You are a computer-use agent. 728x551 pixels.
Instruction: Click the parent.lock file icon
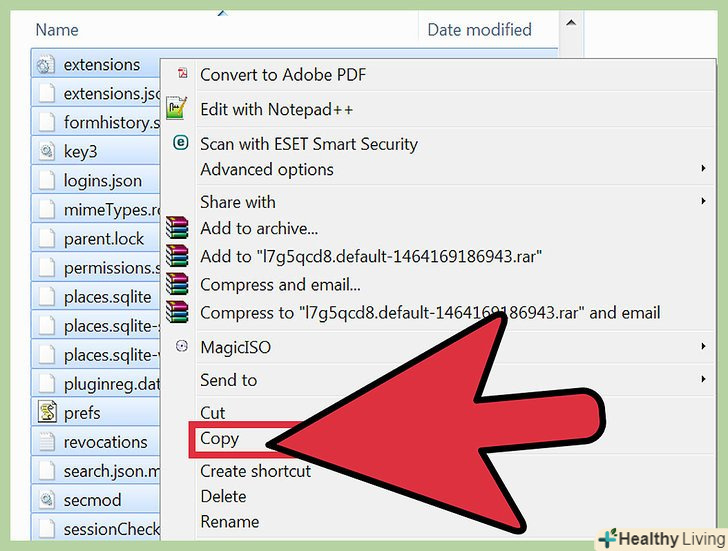(46, 238)
